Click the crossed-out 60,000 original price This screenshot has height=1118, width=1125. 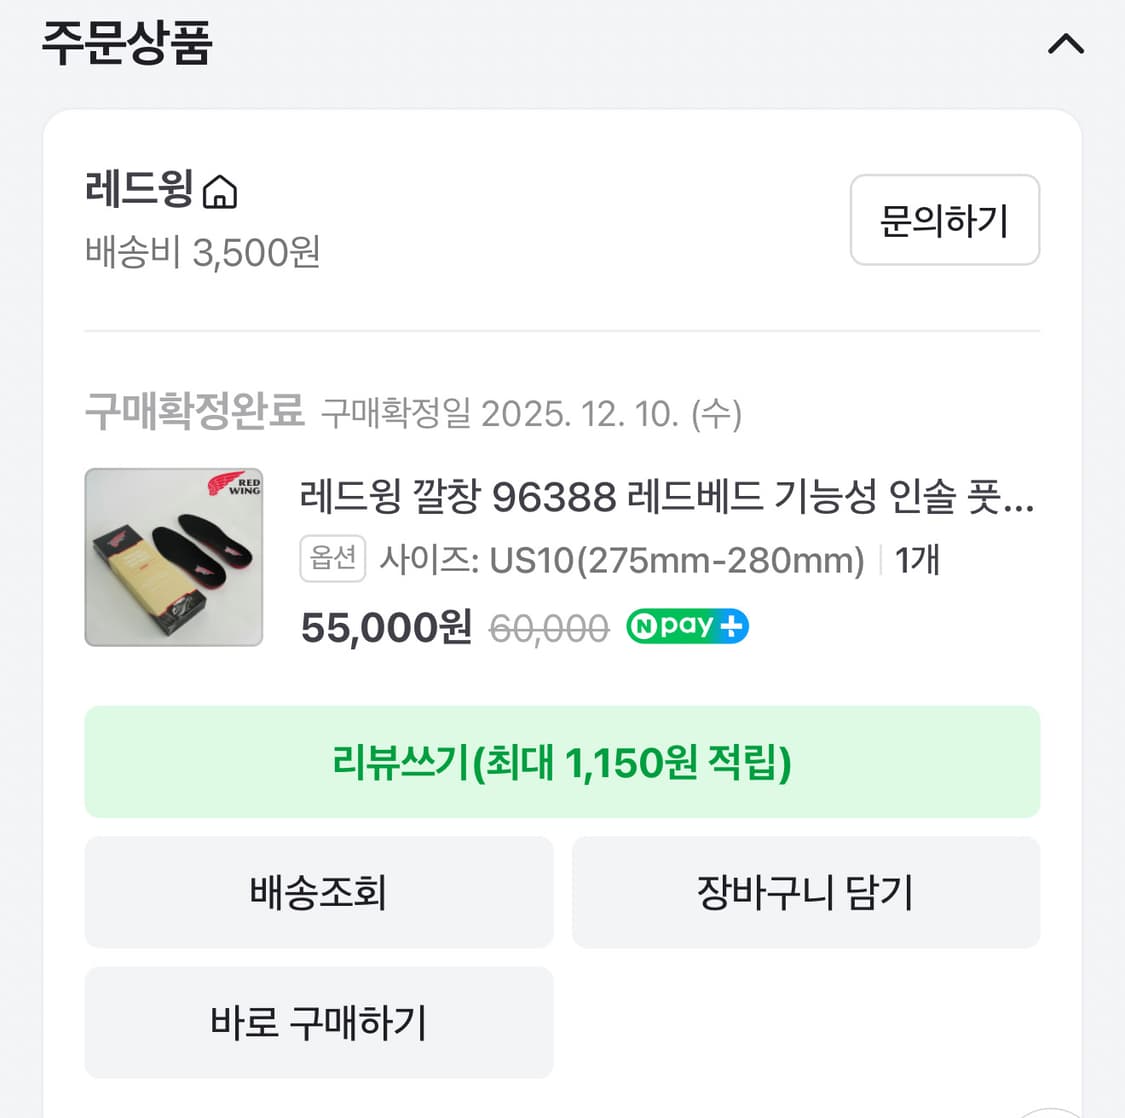(x=548, y=626)
